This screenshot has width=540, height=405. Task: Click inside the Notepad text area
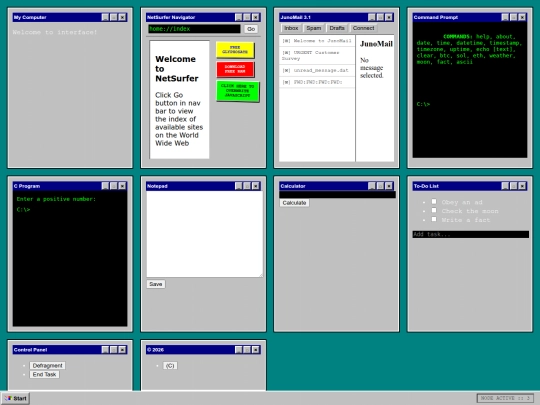point(205,234)
